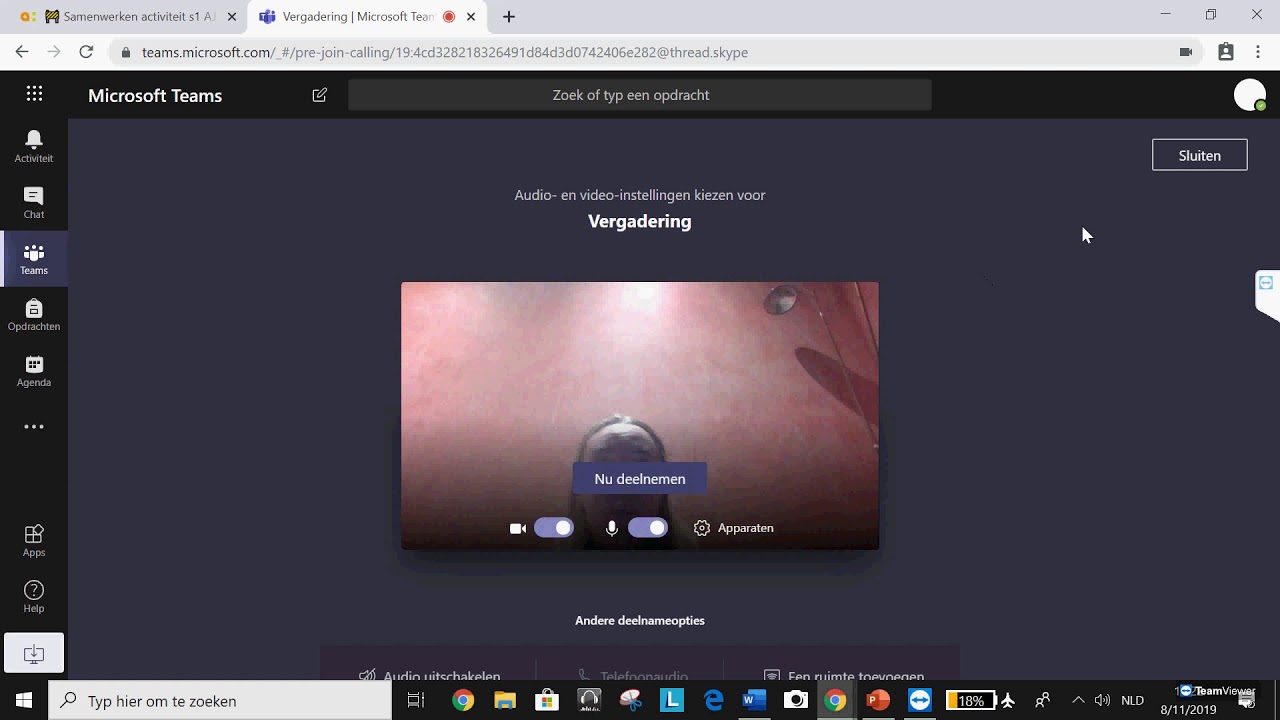Open PowerPoint from the taskbar
Image resolution: width=1280 pixels, height=720 pixels.
point(878,701)
